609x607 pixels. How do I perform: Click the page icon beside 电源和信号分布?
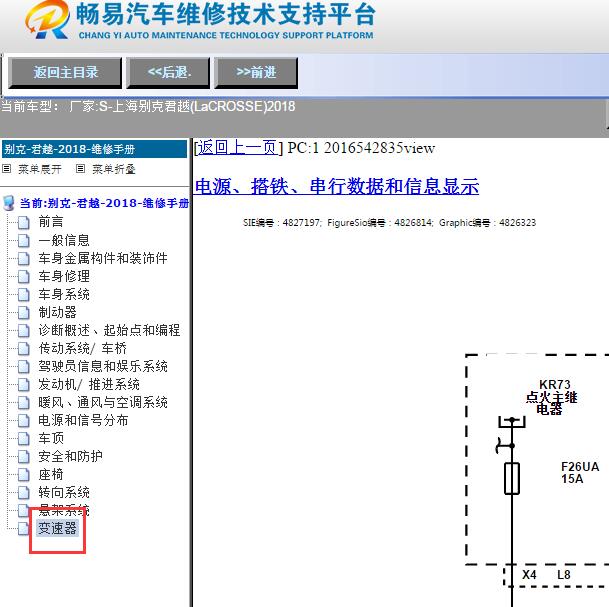tap(24, 421)
